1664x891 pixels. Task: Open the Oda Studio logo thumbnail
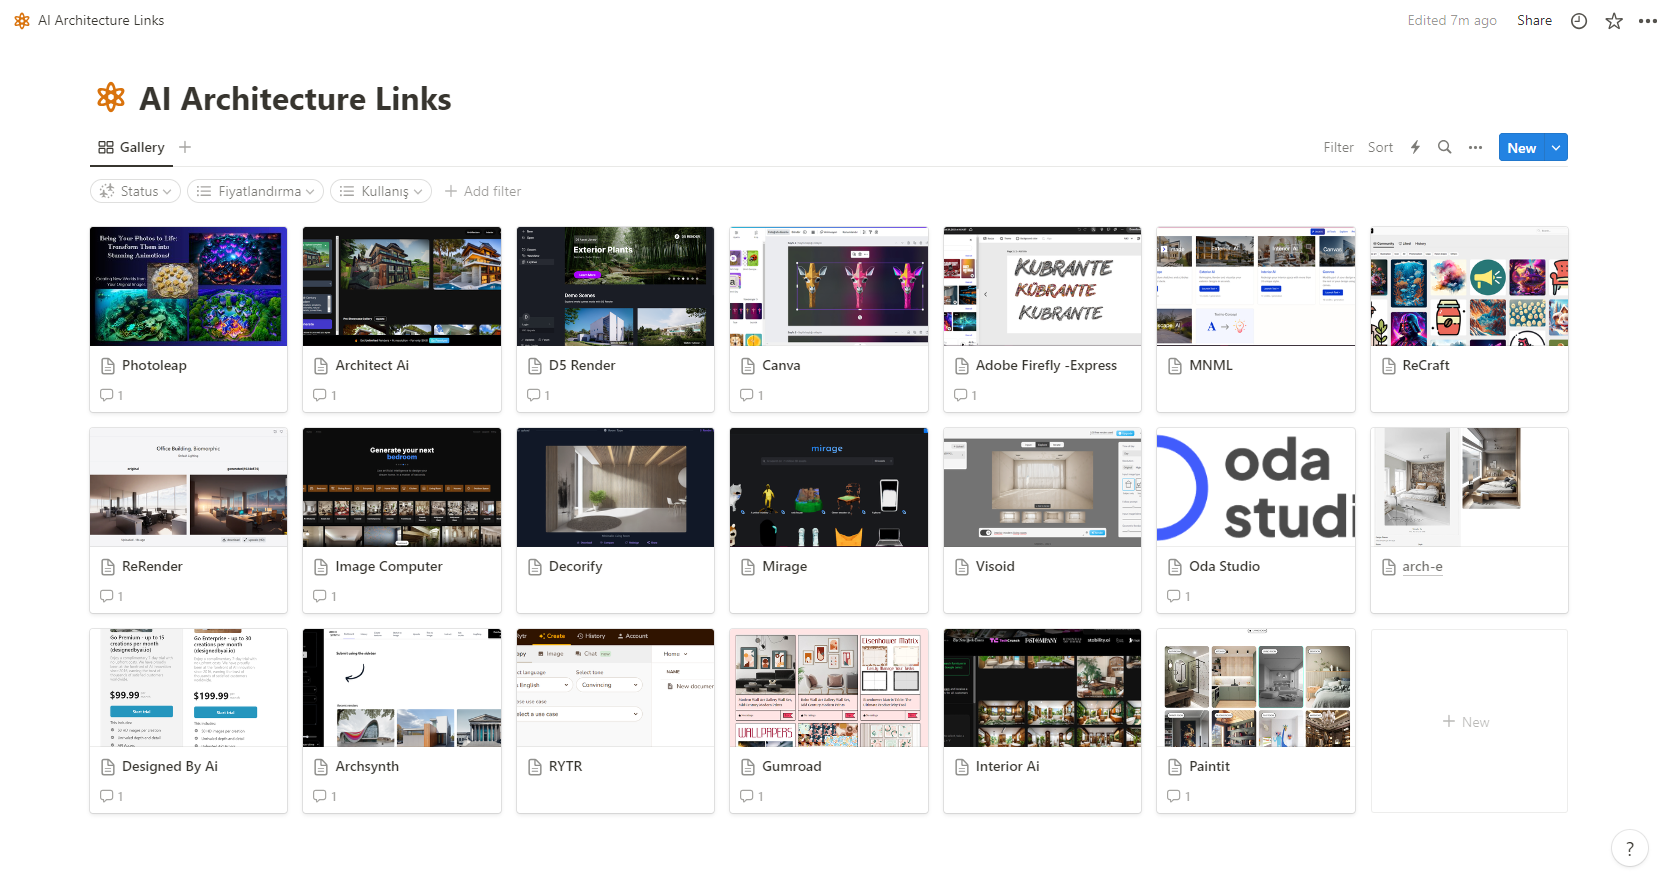[x=1256, y=487]
